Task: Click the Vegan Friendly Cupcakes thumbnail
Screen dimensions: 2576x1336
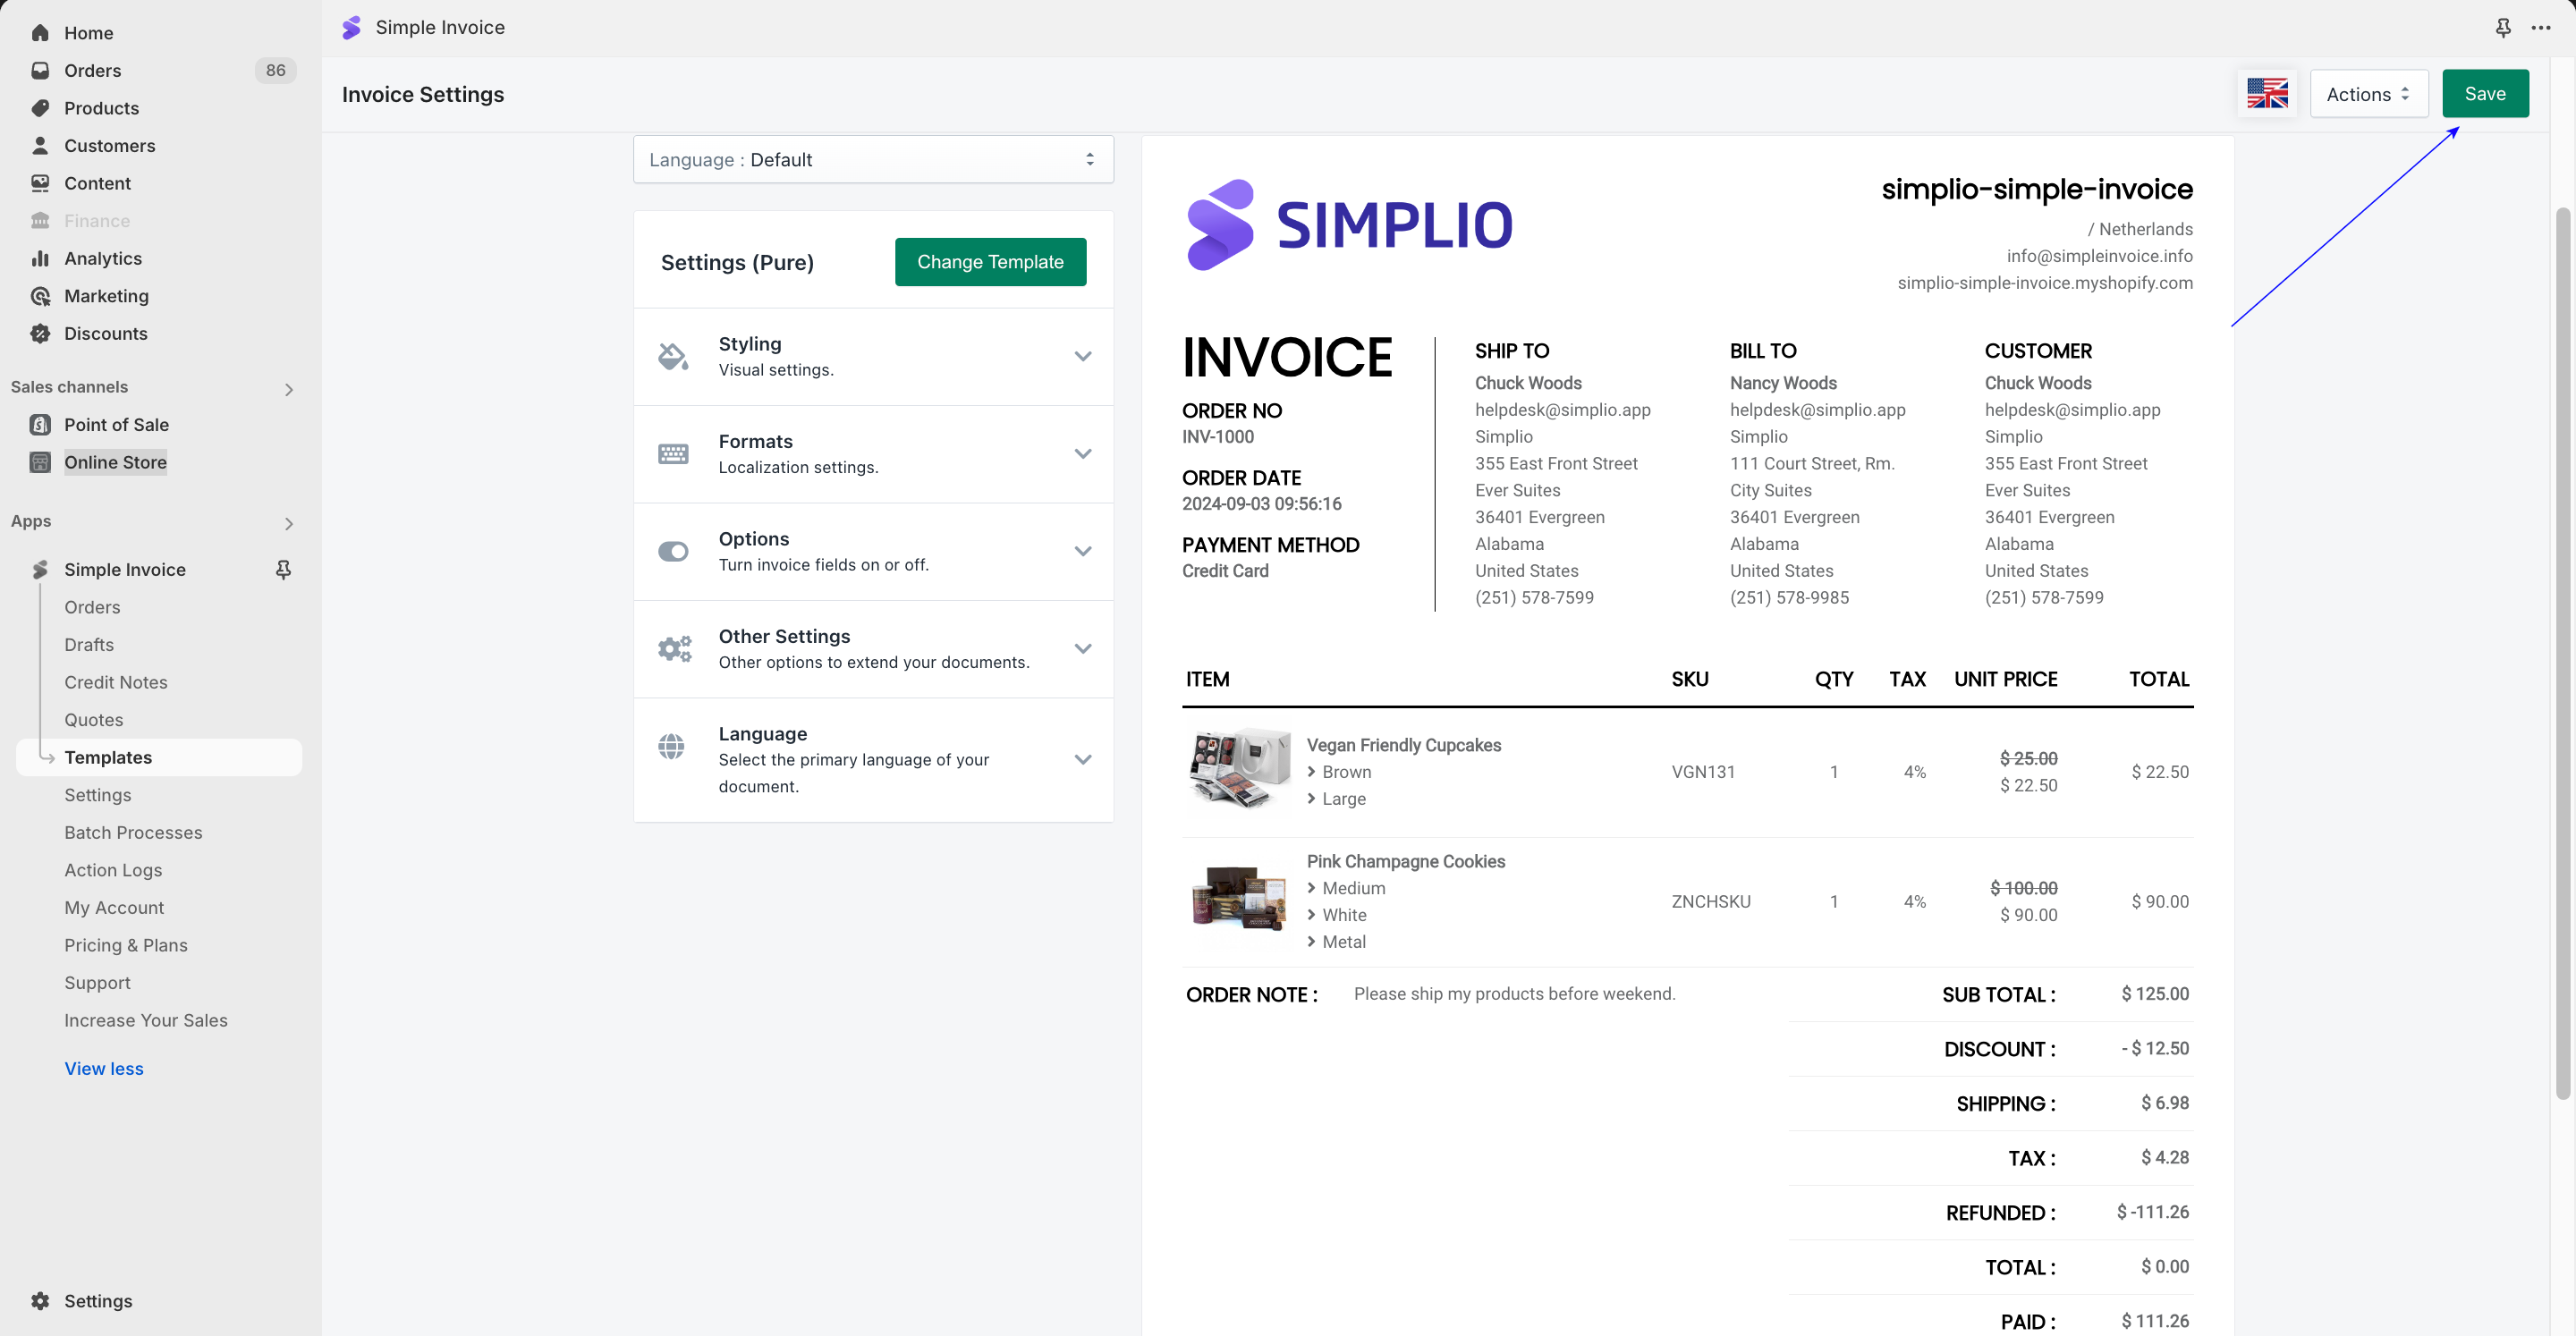Action: tap(1238, 770)
